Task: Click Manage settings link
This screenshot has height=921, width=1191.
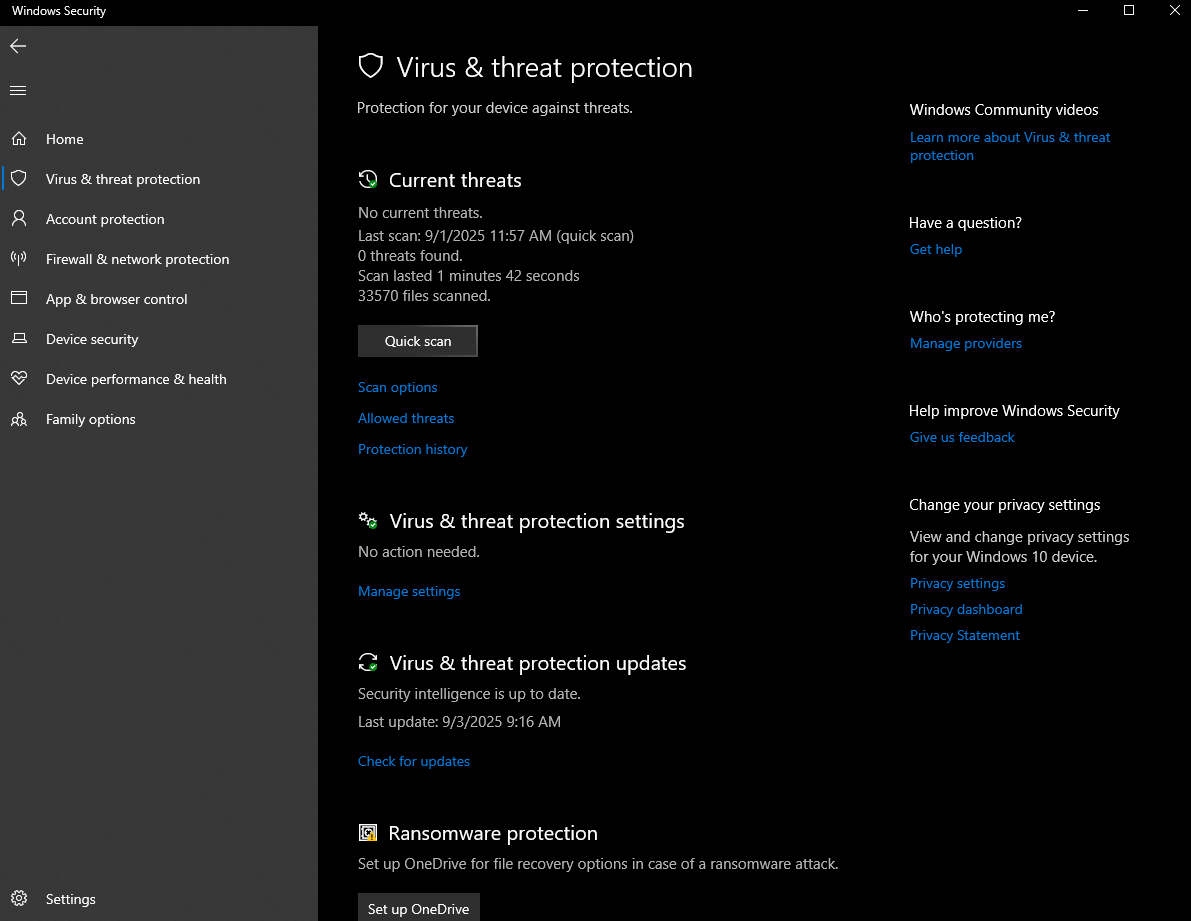Action: [409, 591]
